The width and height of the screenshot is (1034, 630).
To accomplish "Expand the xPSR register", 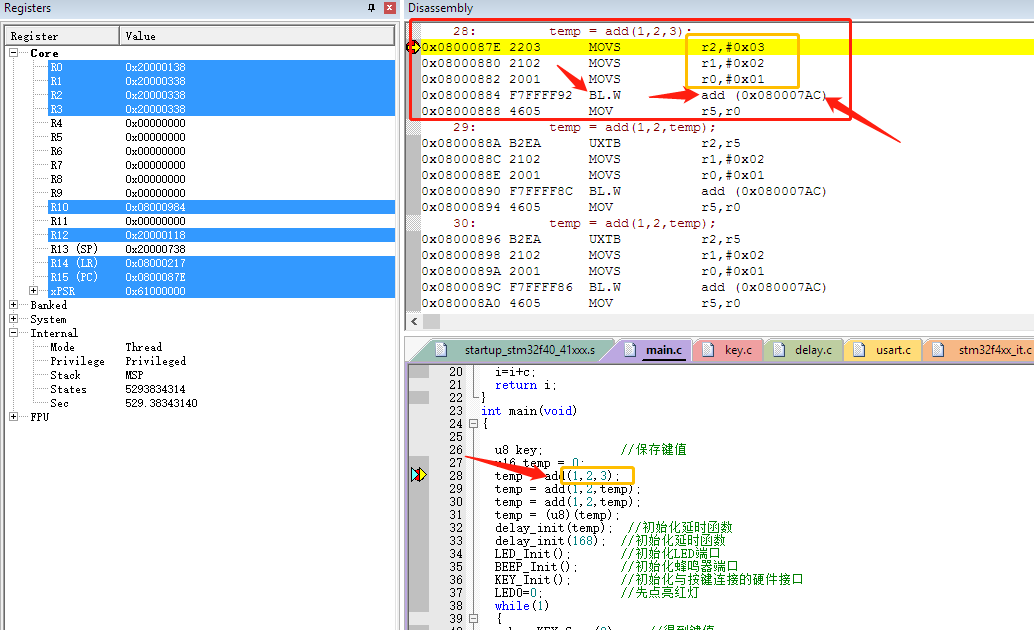I will point(34,291).
